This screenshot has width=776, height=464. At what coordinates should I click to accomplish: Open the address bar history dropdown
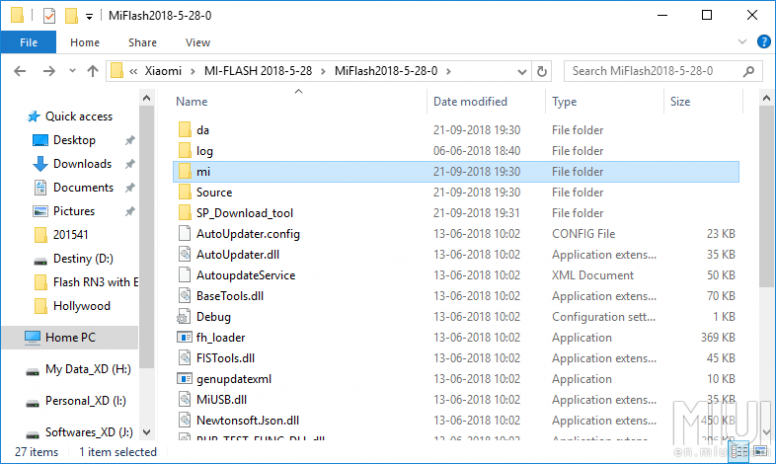coord(522,72)
